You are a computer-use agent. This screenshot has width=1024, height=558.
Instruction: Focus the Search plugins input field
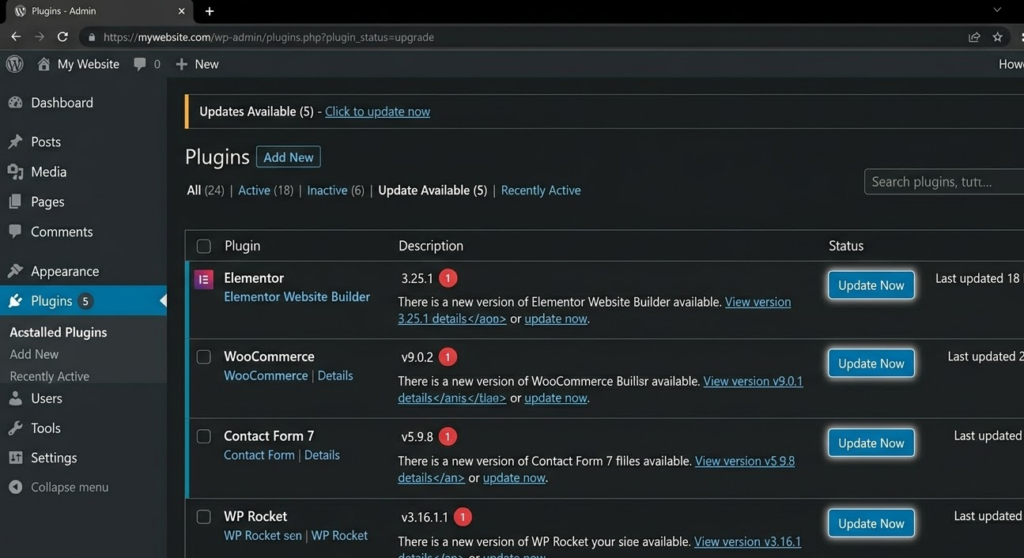943,182
